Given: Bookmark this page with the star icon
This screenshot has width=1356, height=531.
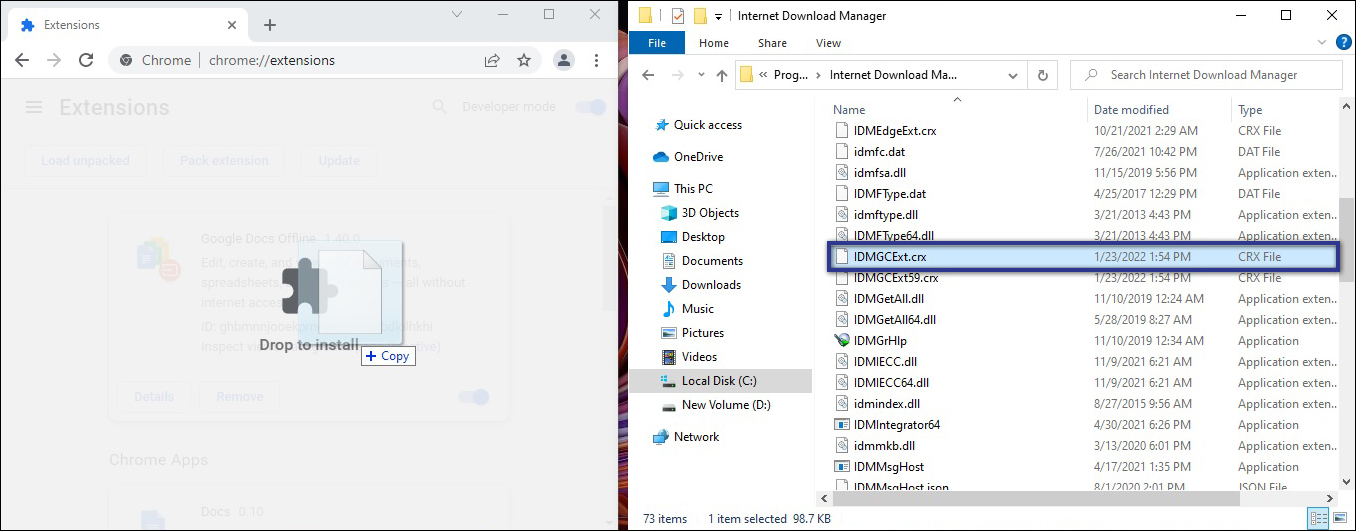Looking at the screenshot, I should (x=523, y=60).
